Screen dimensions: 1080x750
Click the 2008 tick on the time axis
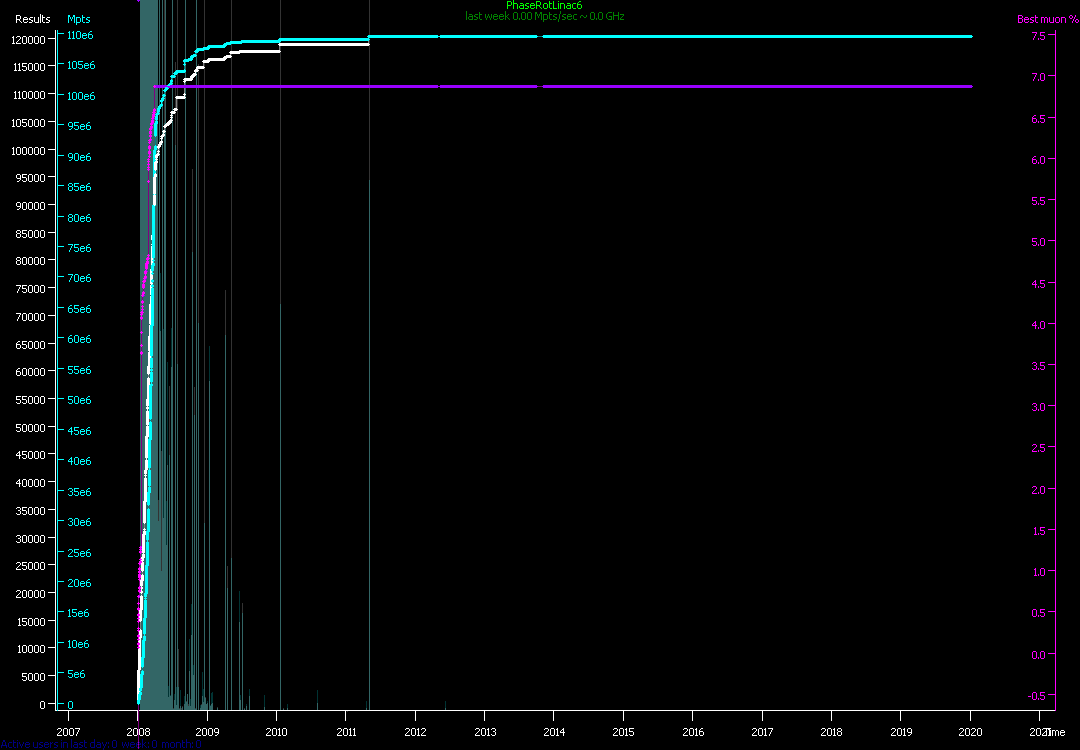point(138,732)
